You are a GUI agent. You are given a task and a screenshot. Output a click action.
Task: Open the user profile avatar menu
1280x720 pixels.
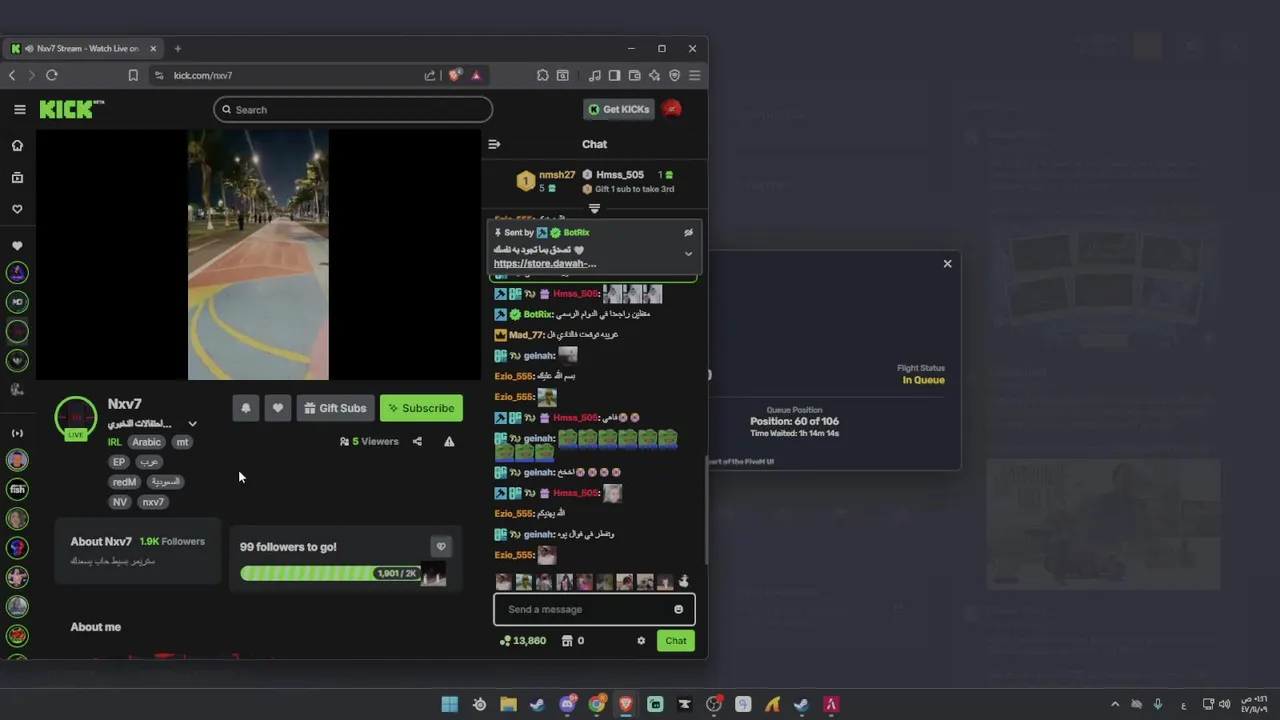pos(672,109)
